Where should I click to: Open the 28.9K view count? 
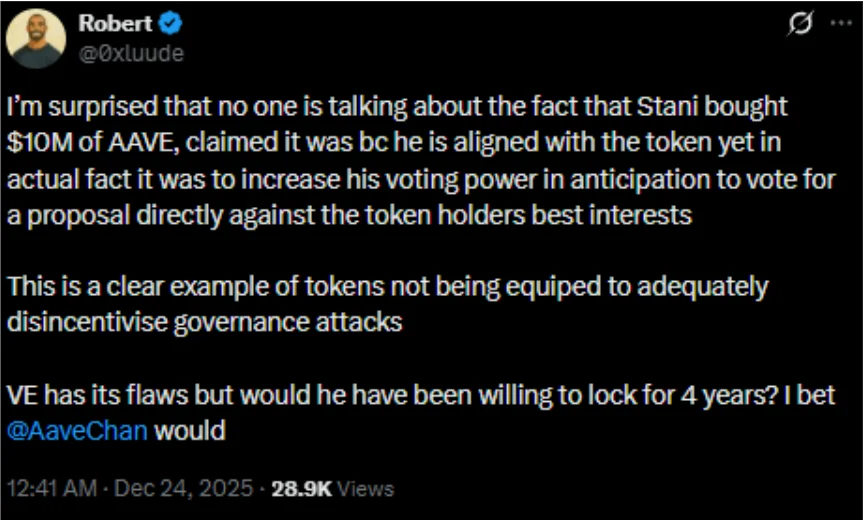coord(299,489)
